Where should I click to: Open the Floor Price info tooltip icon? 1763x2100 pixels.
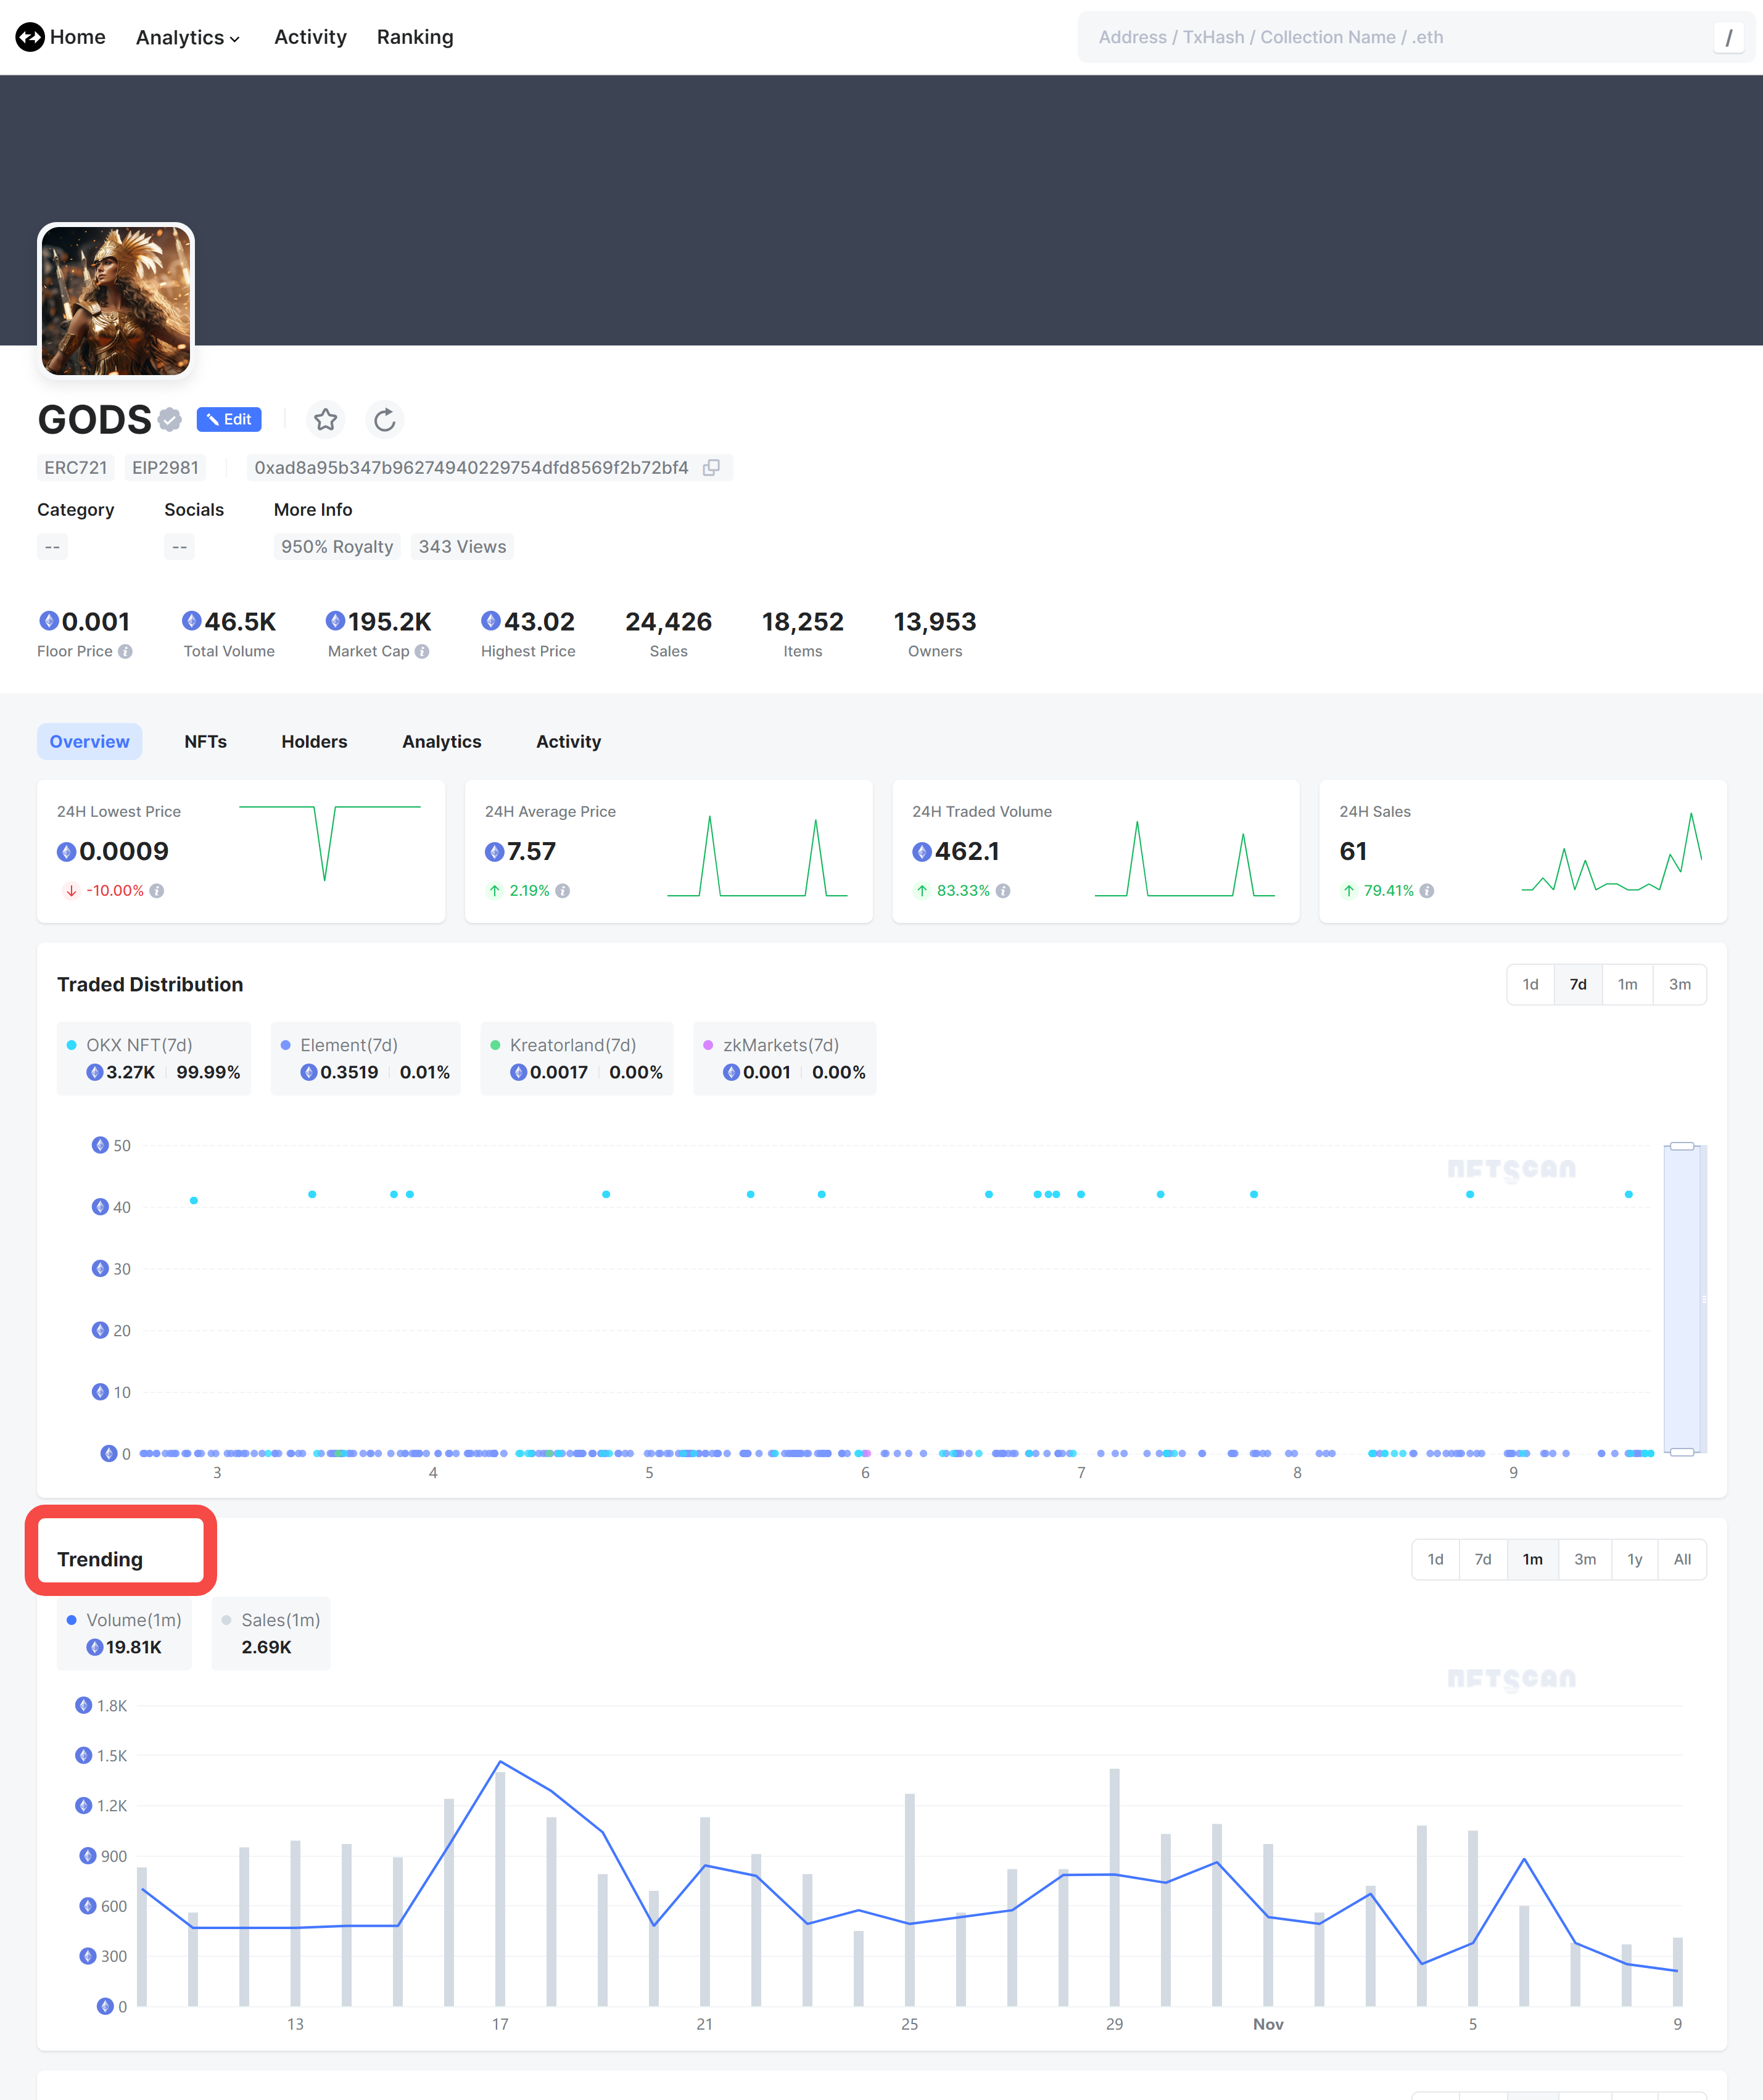coord(126,651)
